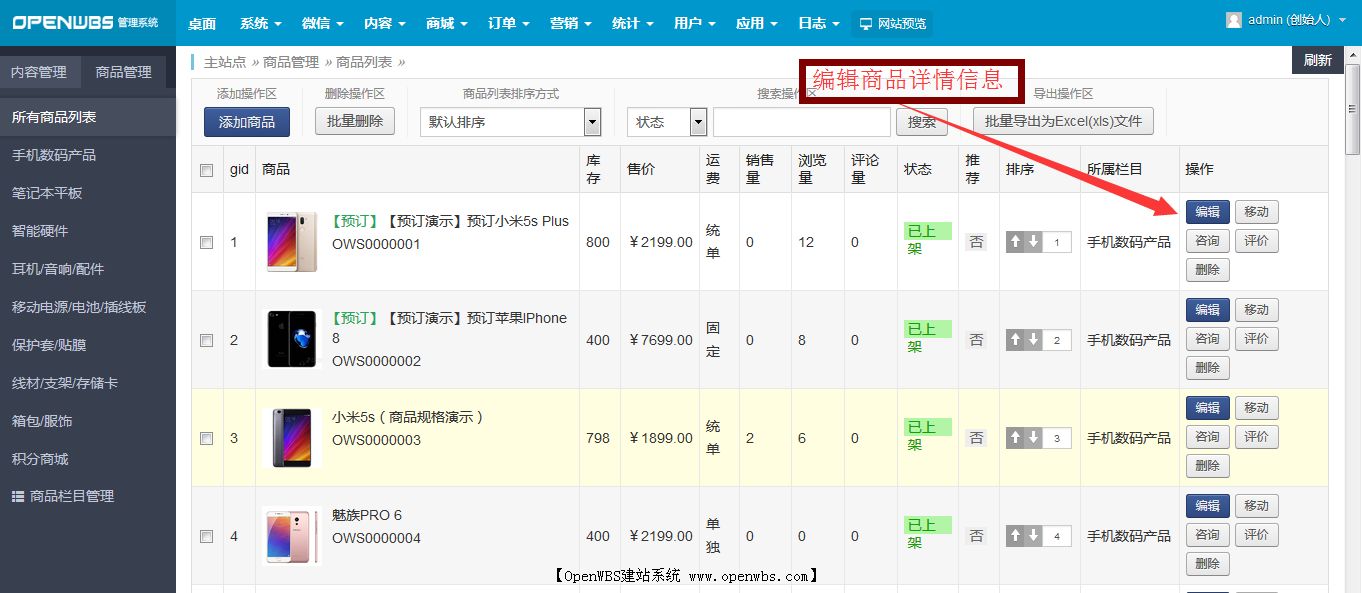The height and width of the screenshot is (593, 1362).
Task: Click the search input field
Action: (x=800, y=121)
